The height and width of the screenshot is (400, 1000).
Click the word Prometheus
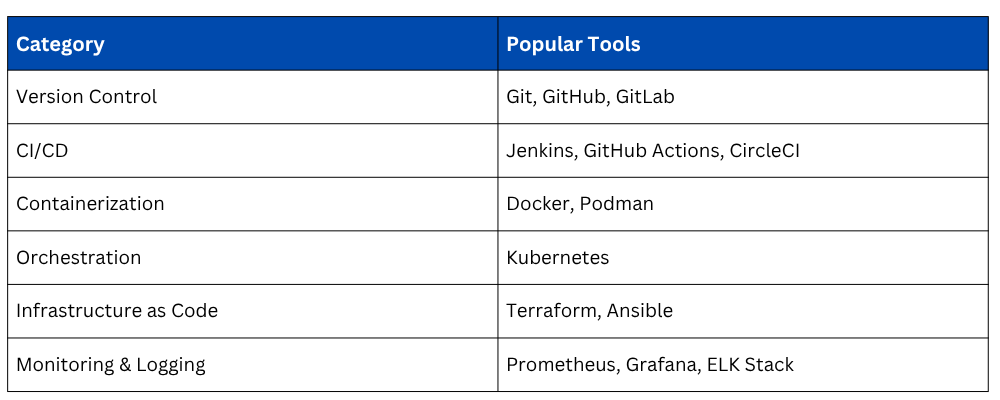(559, 364)
